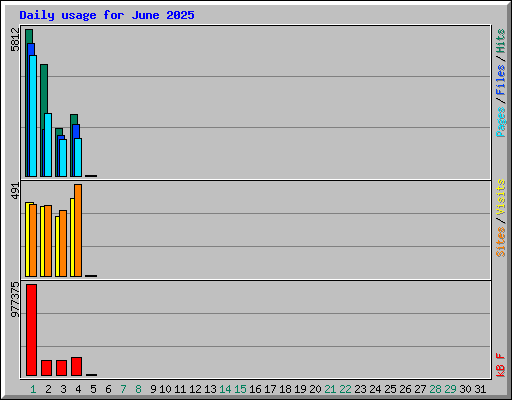Click the 5812 hits axis value

15,40
